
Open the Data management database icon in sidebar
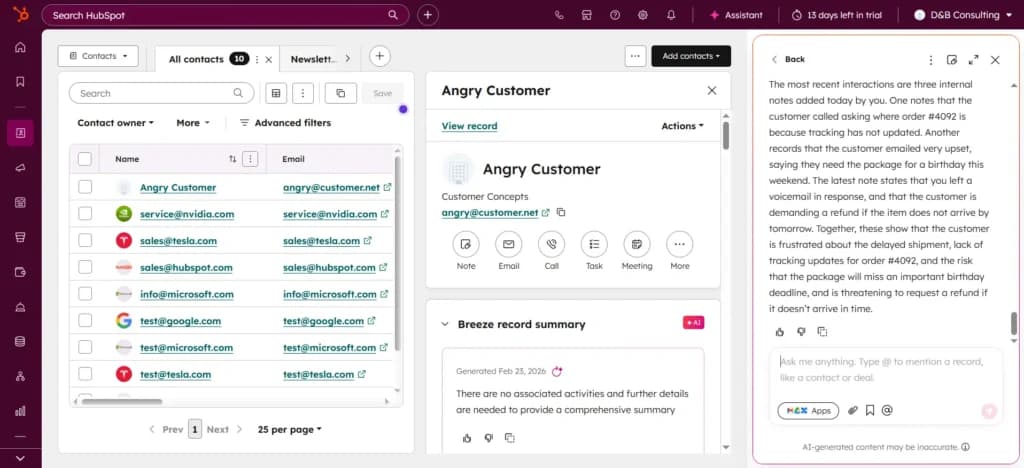(x=20, y=341)
